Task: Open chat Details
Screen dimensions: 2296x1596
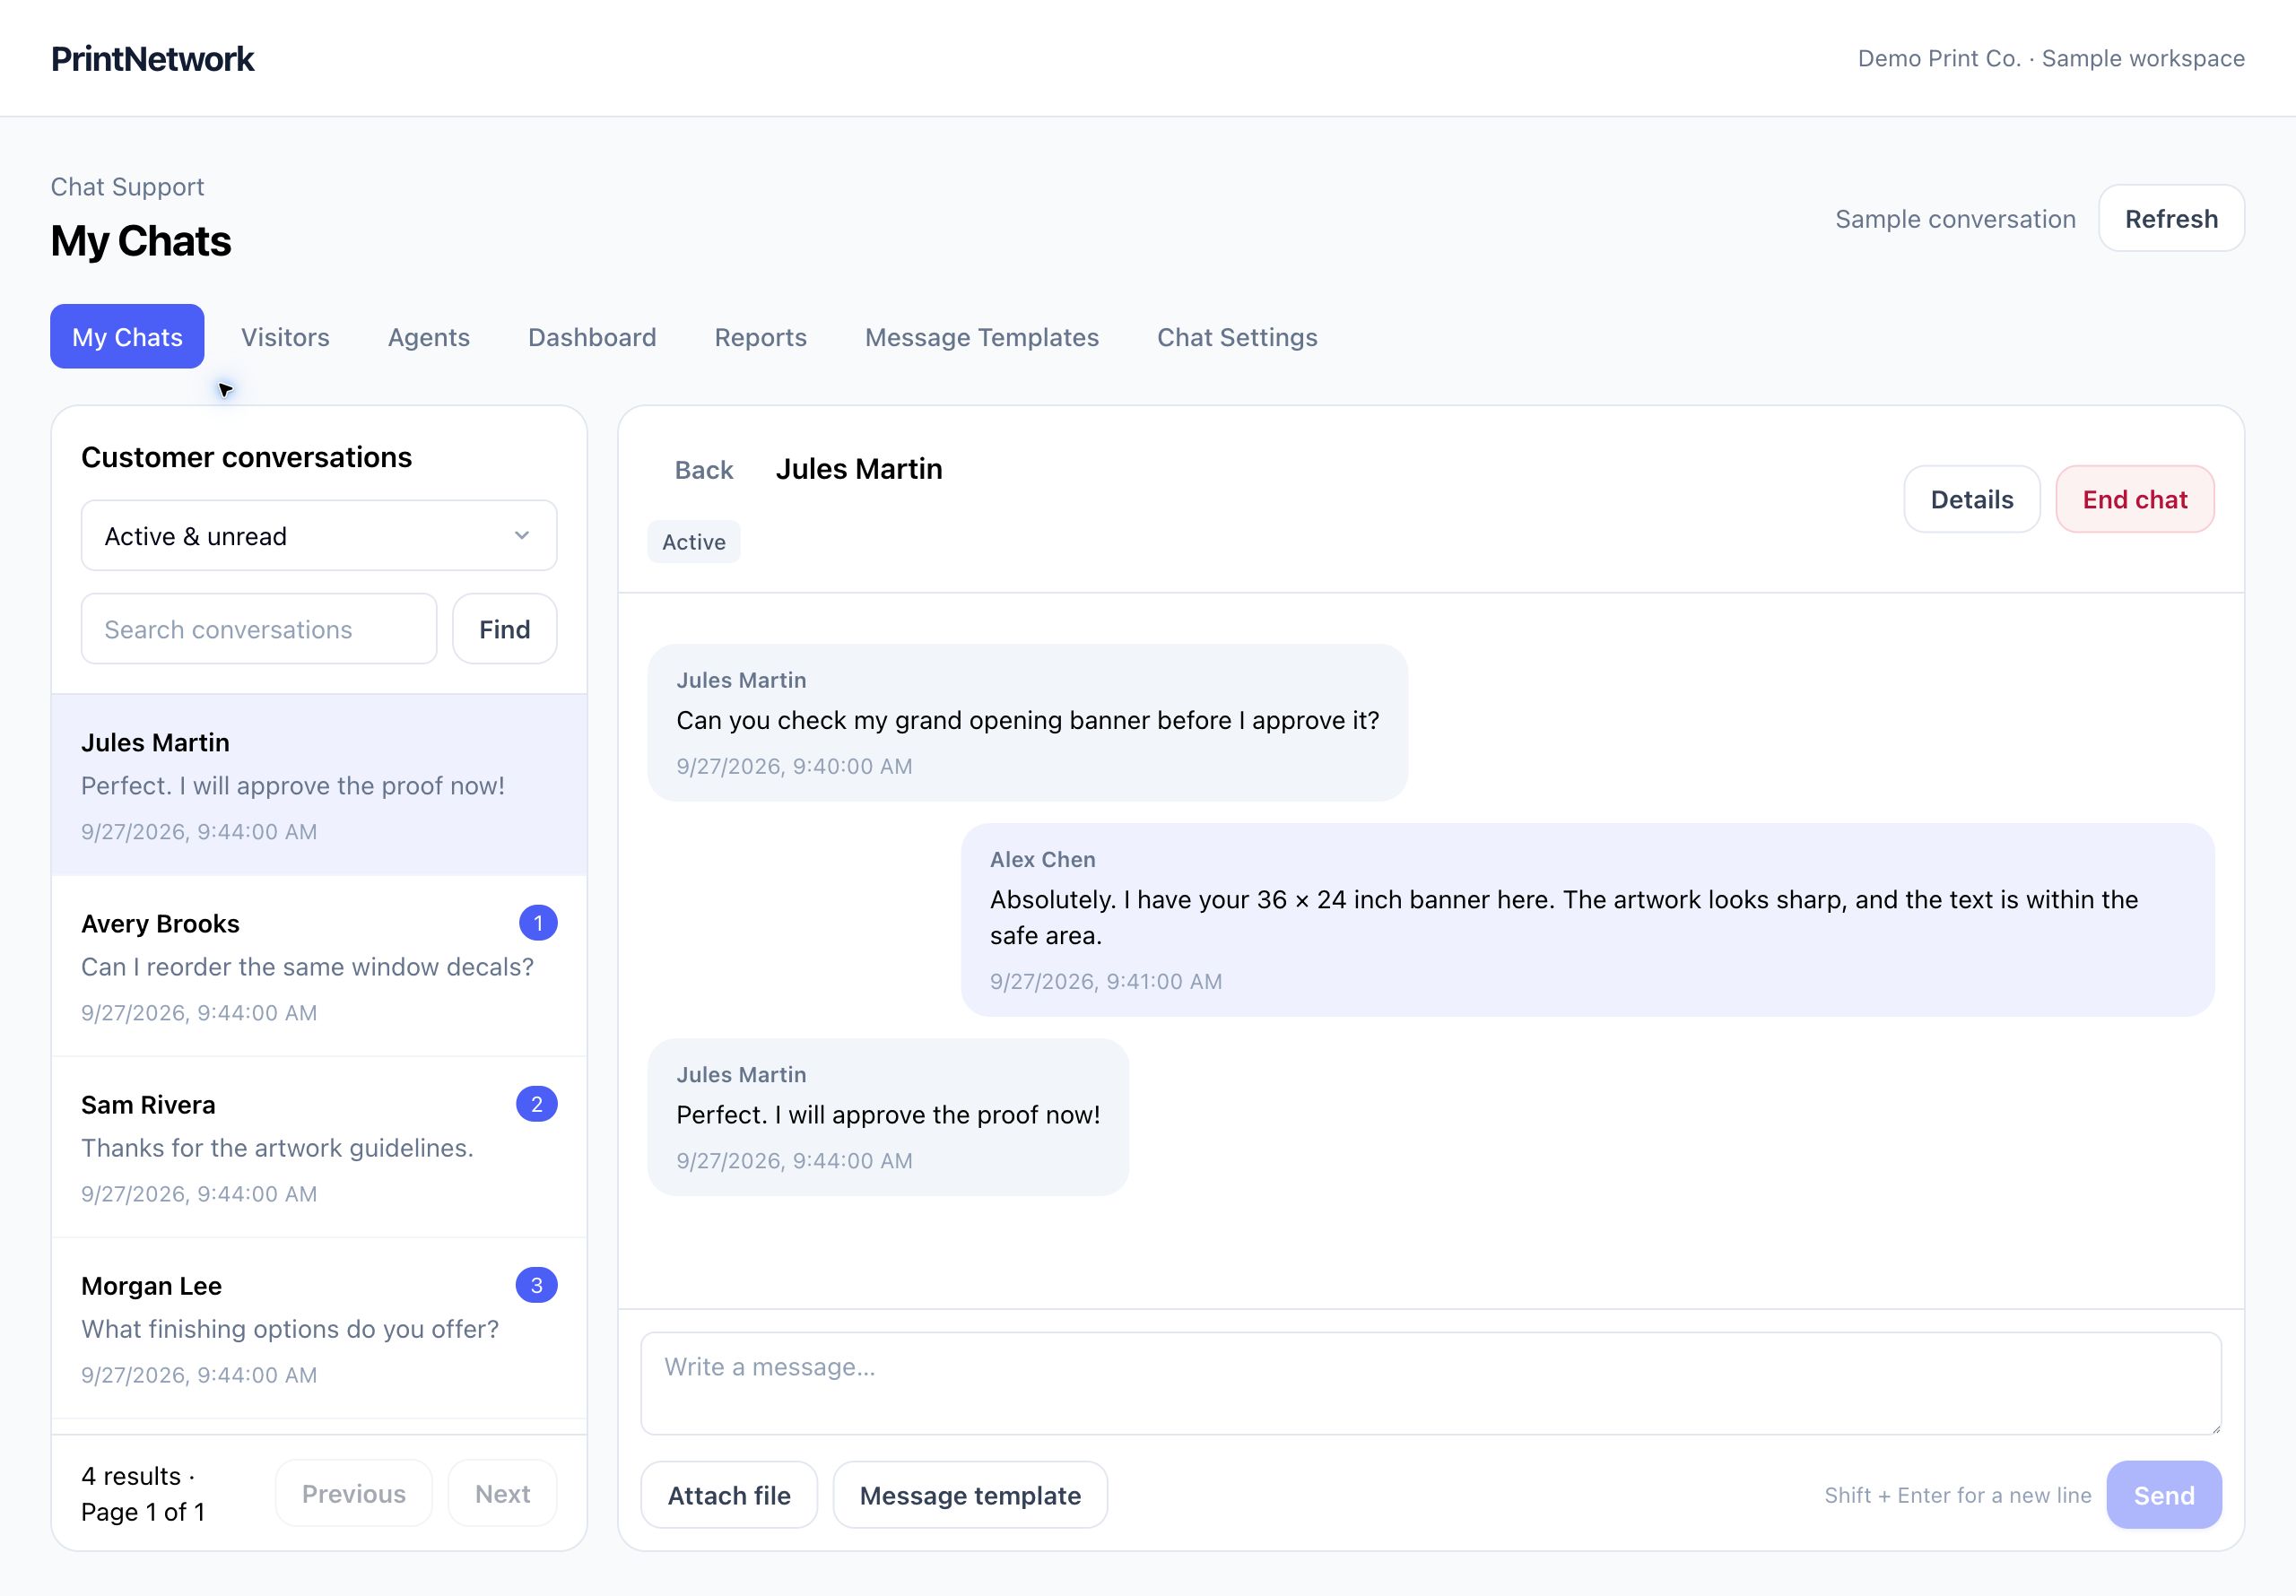Action: 1971,499
